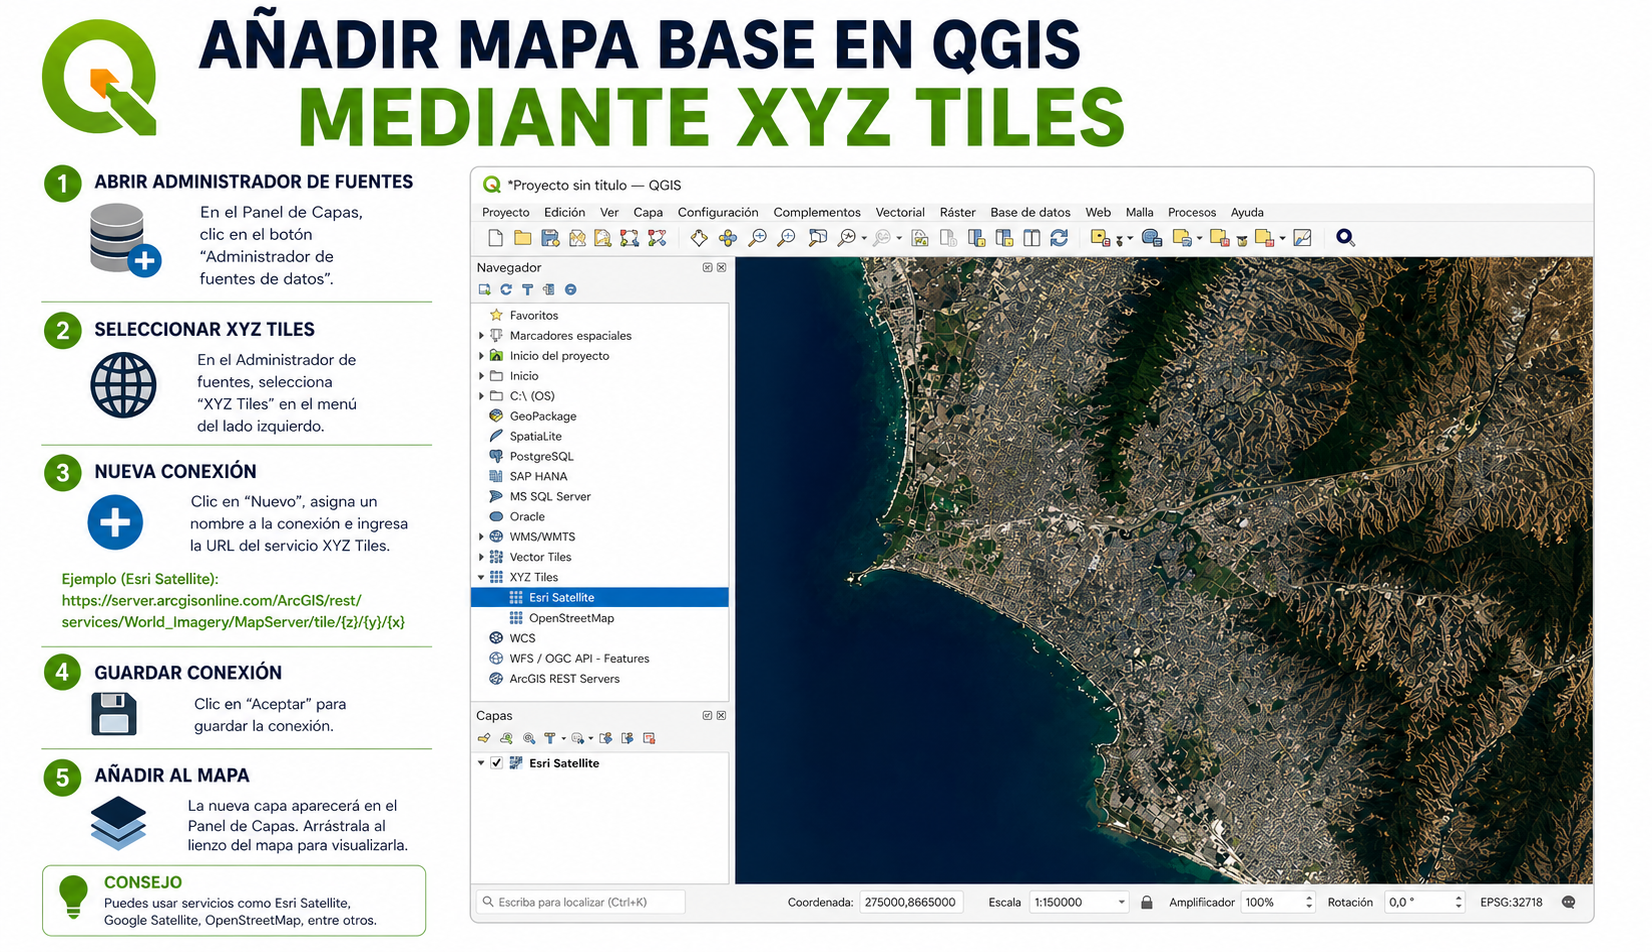Image resolution: width=1652 pixels, height=952 pixels.
Task: Select the Pan Map hand tool
Action: [x=699, y=238]
